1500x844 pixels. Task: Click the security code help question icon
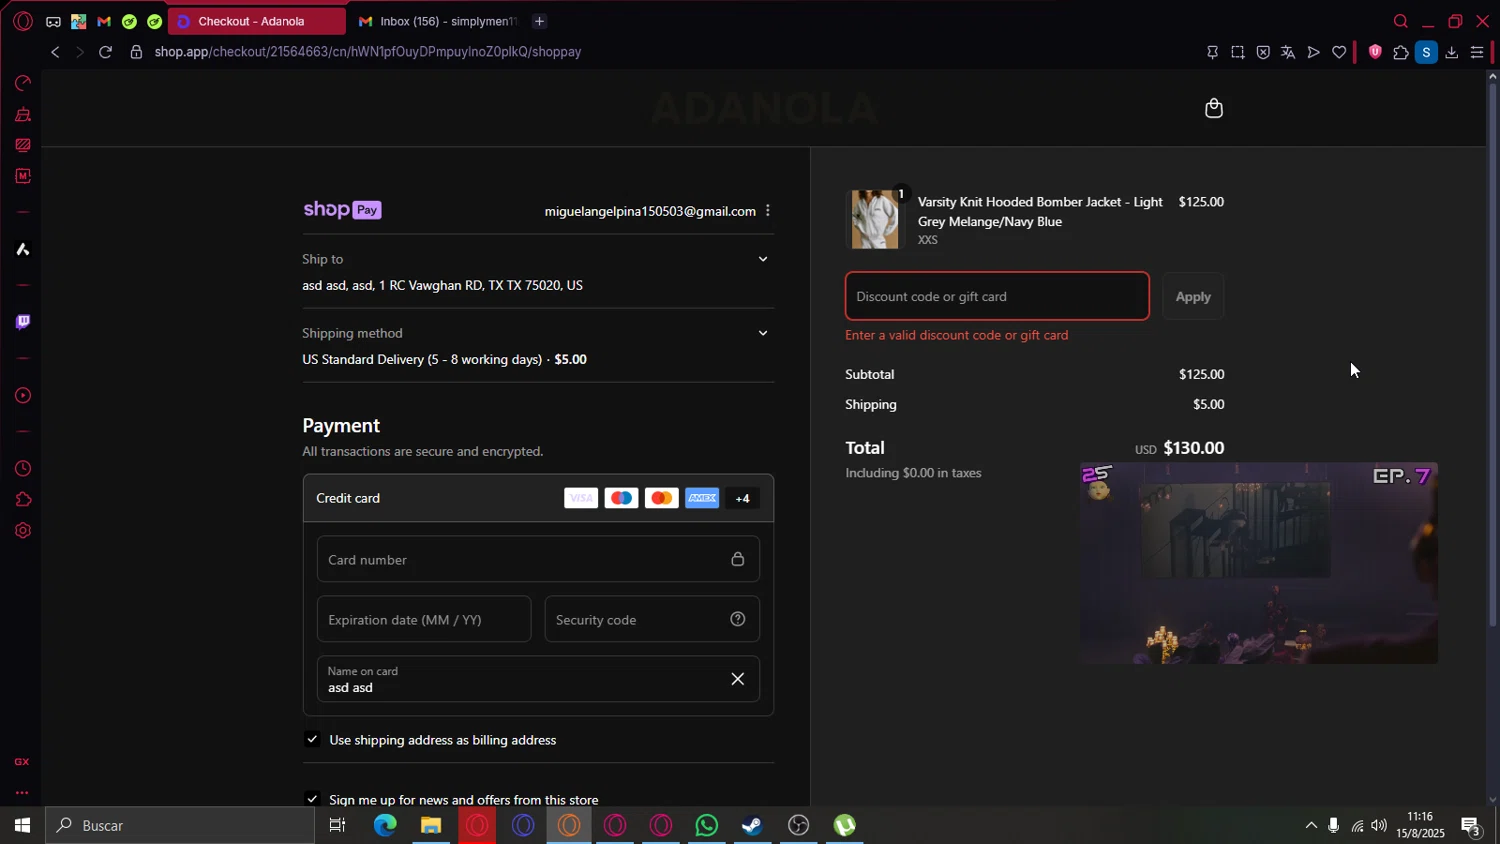[x=738, y=619]
